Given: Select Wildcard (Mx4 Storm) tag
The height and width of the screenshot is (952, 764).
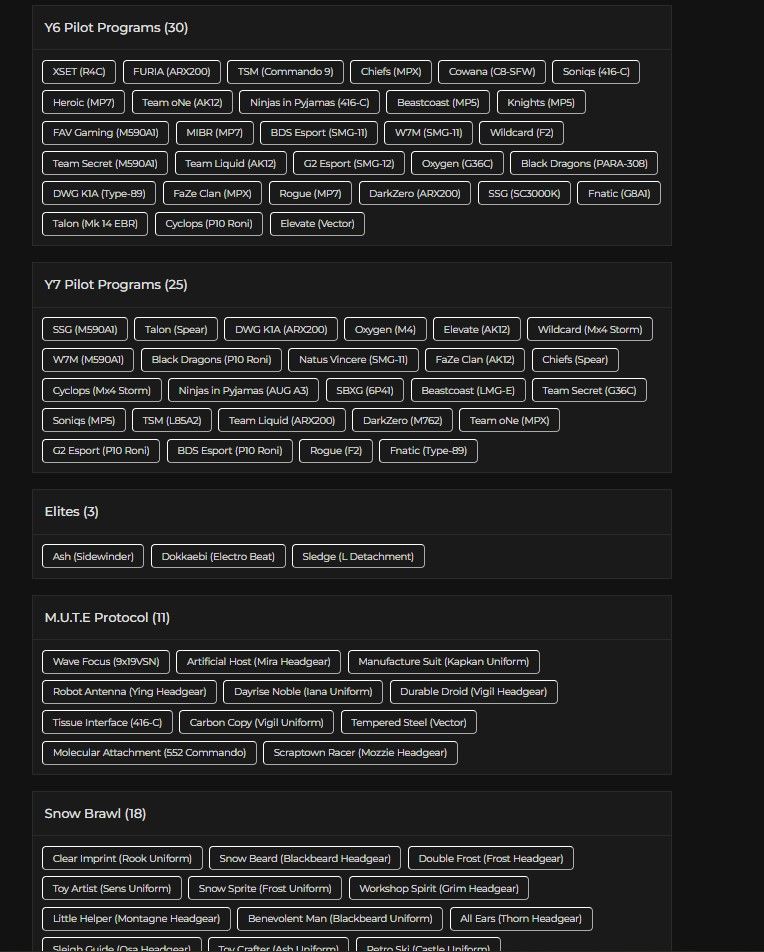Looking at the screenshot, I should click(x=590, y=329).
